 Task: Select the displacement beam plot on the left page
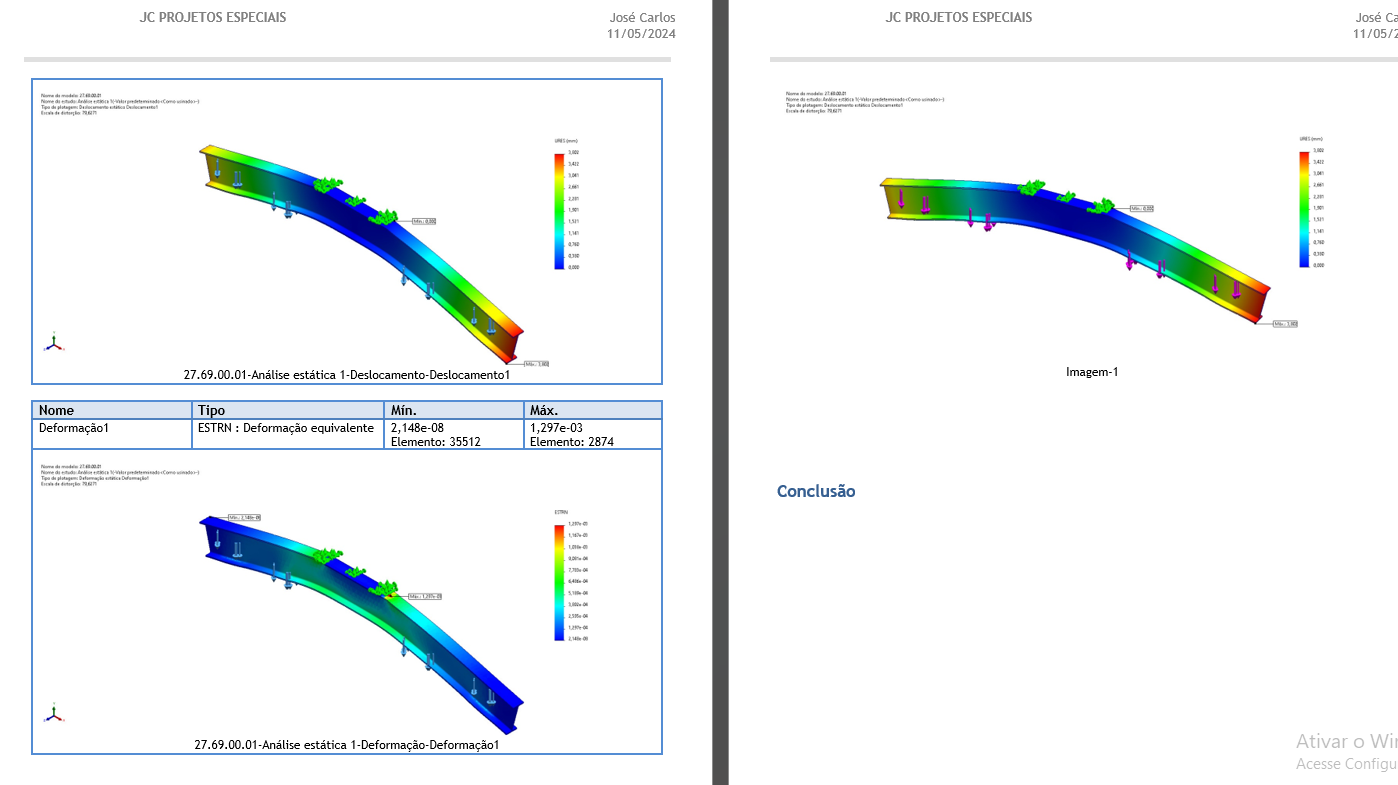362,255
